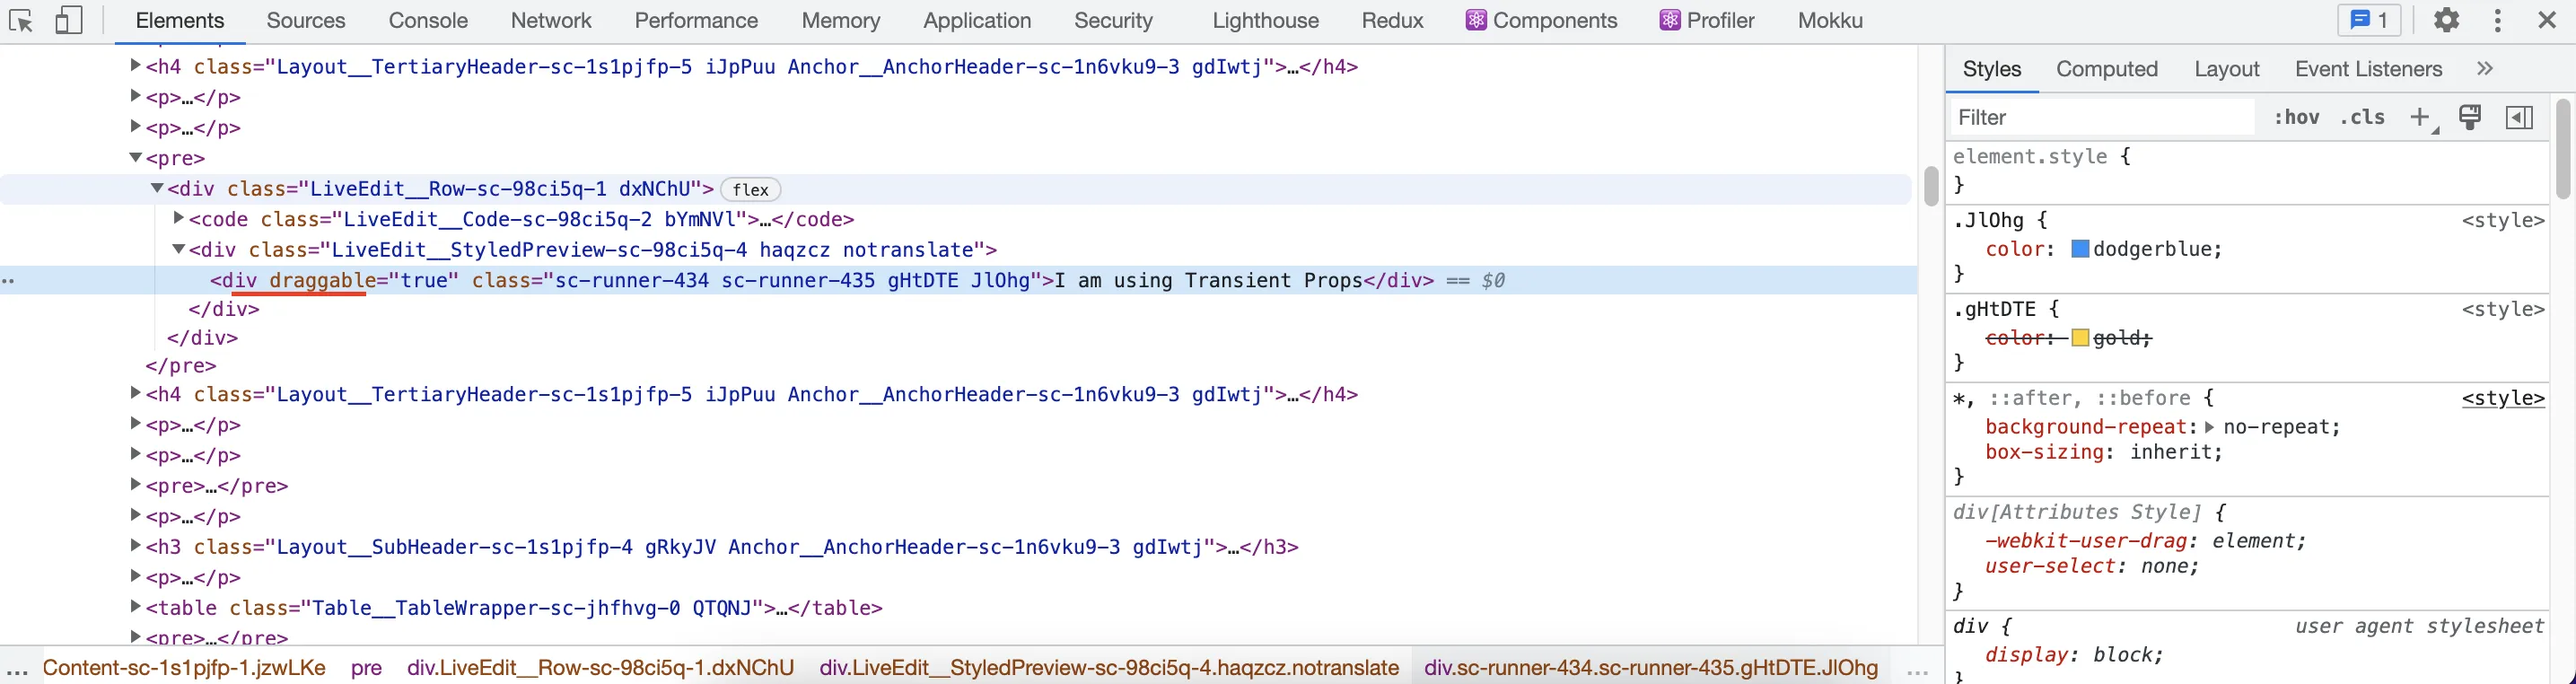Open the style source link for .JlOhg

pyautogui.click(x=2503, y=221)
